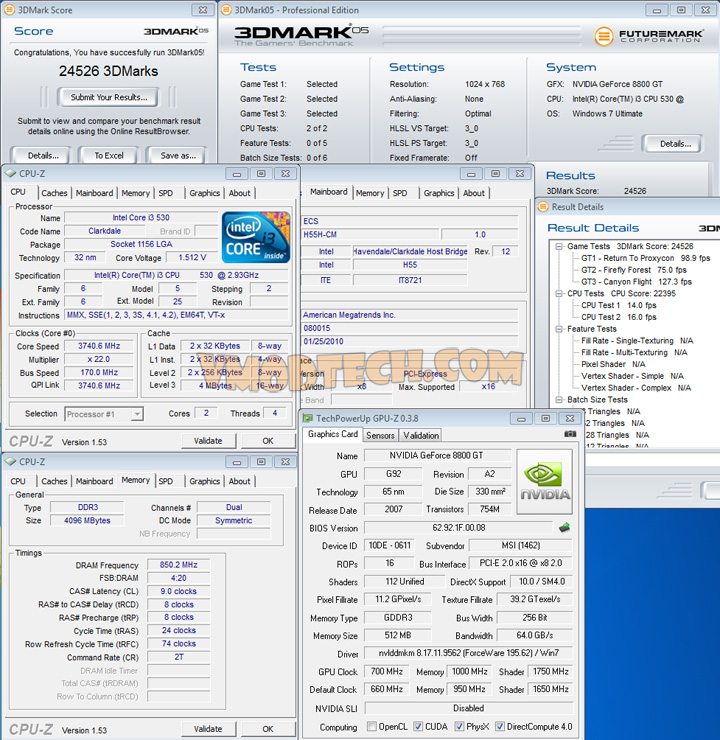Toggle the PhysX checkbox in GPU-Z
The height and width of the screenshot is (740, 720).
(459, 726)
